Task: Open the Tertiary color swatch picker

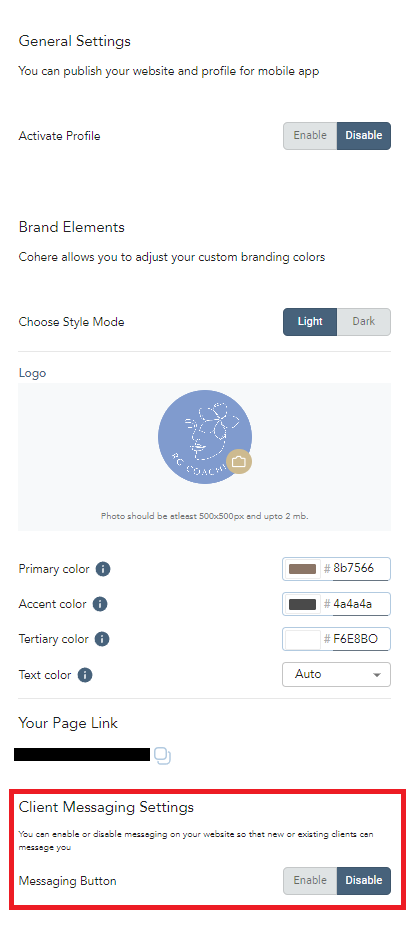Action: click(x=302, y=639)
